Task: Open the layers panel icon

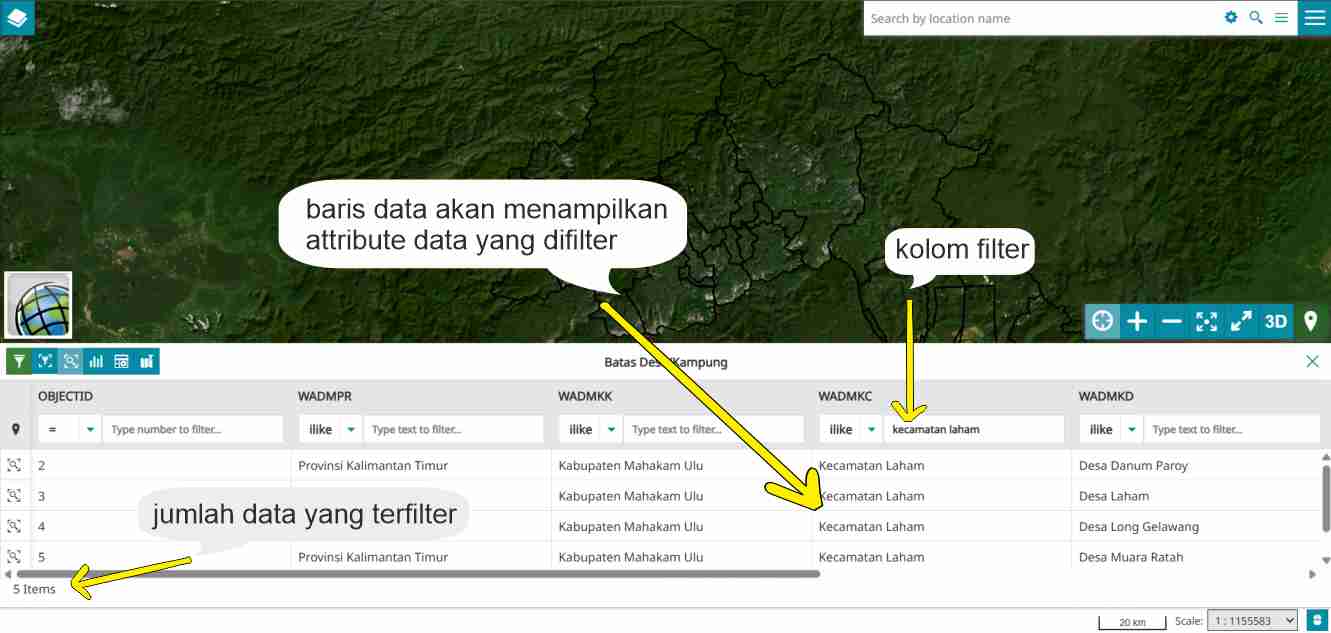Action: pos(17,17)
